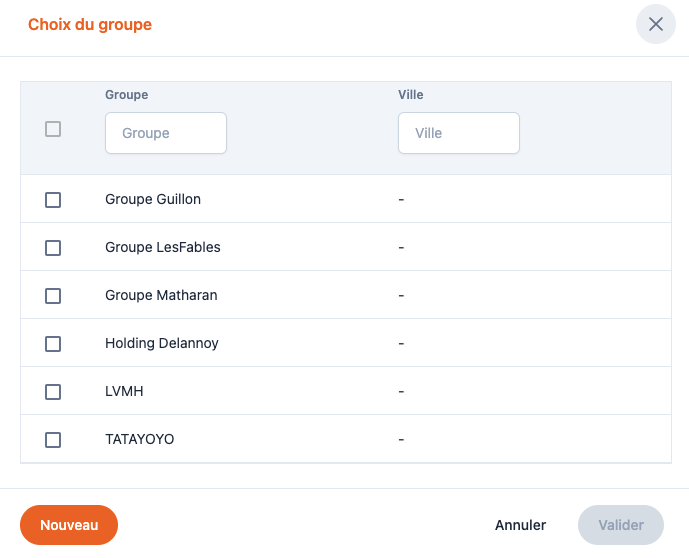Click the LVMH group name text

coord(124,392)
